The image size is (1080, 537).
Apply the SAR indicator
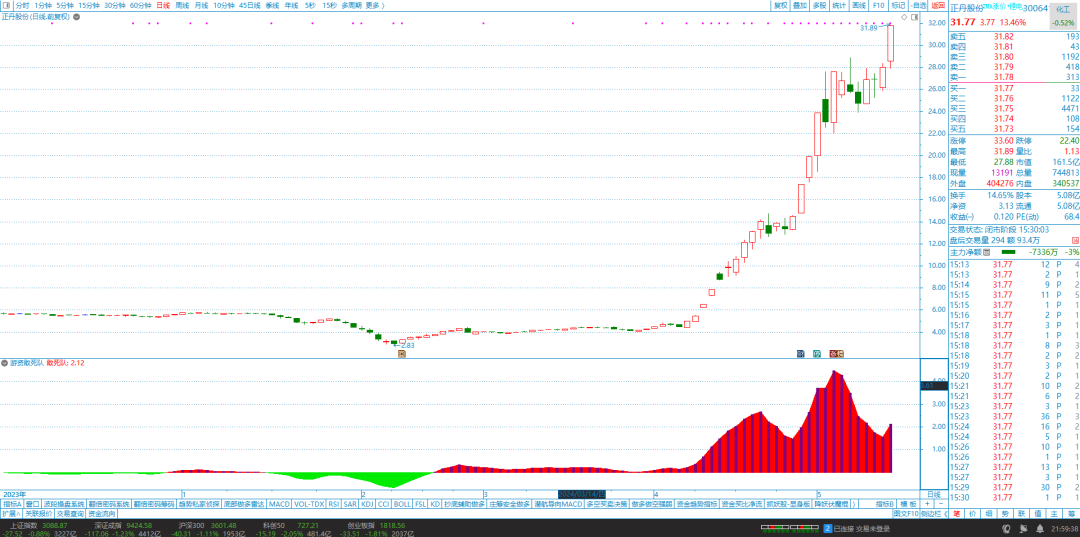click(x=351, y=504)
